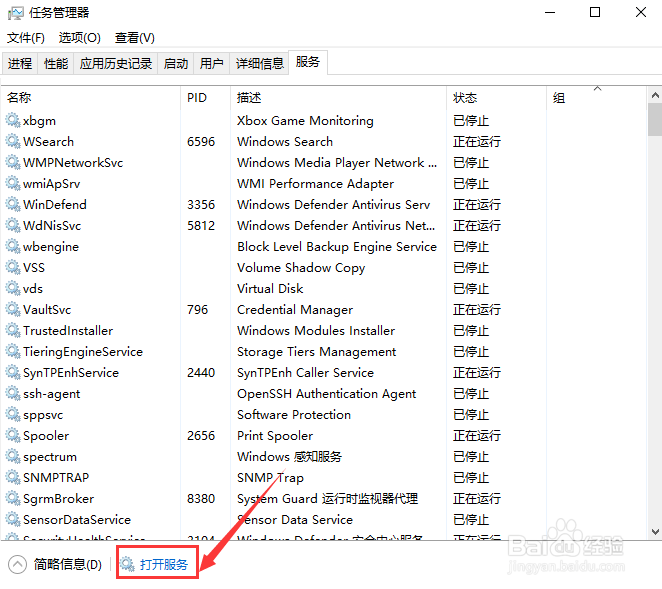The image size is (662, 589).
Task: Click the scrollbar down arrow
Action: click(x=655, y=532)
